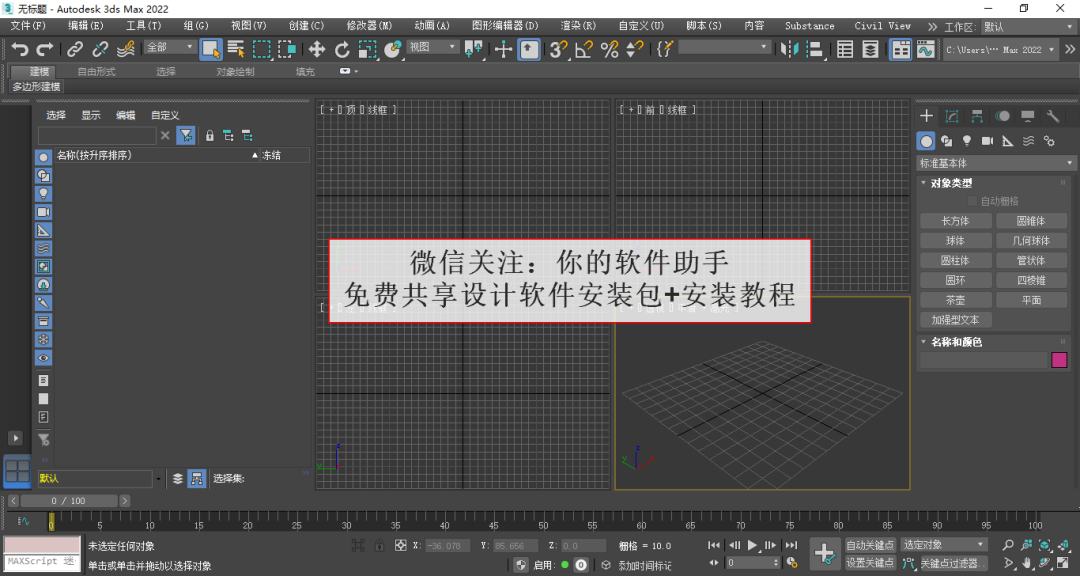Open the 文件(F) menu
The image size is (1080, 576).
pos(28,25)
